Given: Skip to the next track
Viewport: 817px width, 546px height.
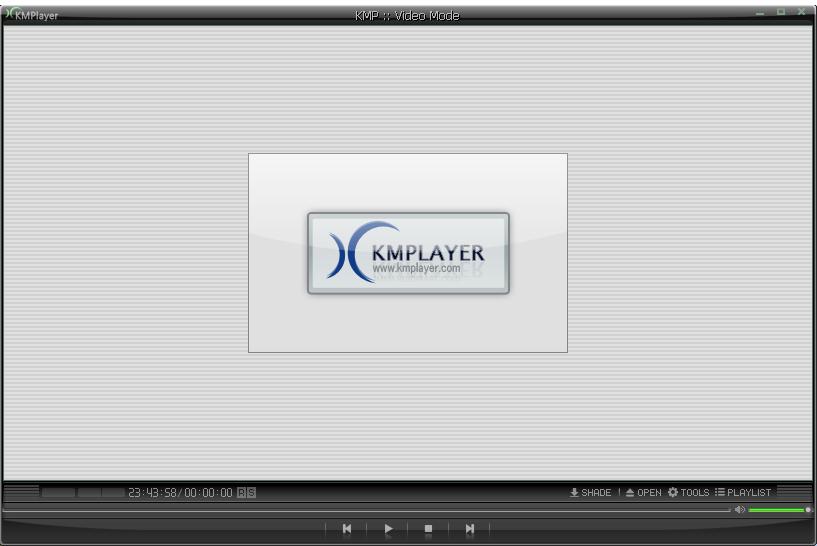Looking at the screenshot, I should (x=469, y=529).
